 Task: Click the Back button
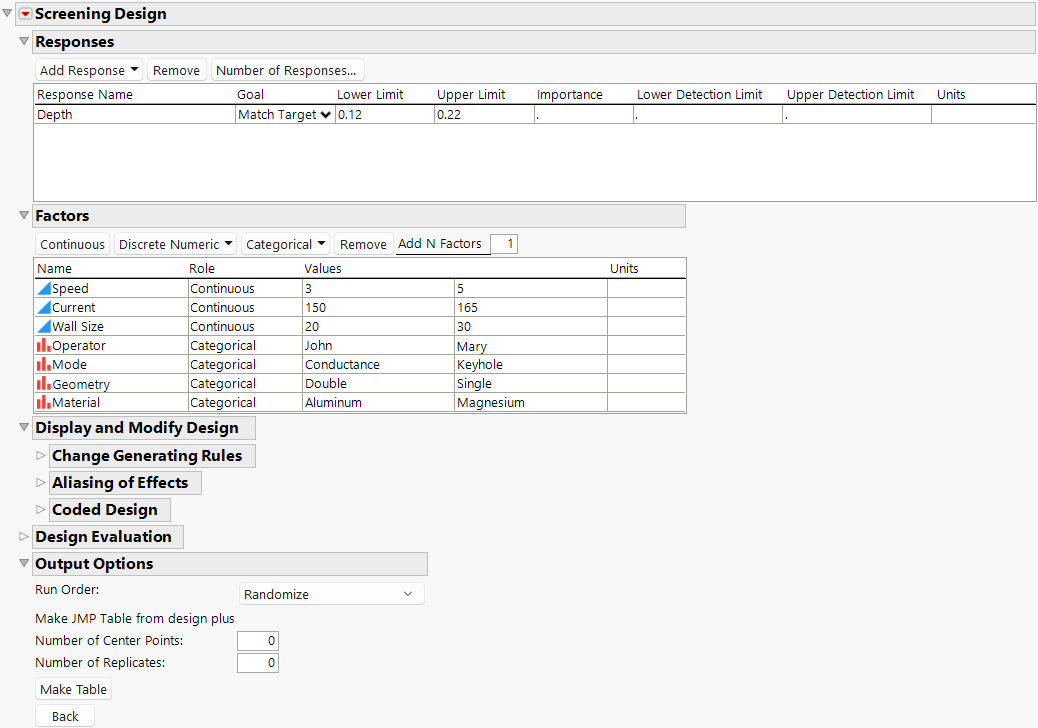[65, 716]
